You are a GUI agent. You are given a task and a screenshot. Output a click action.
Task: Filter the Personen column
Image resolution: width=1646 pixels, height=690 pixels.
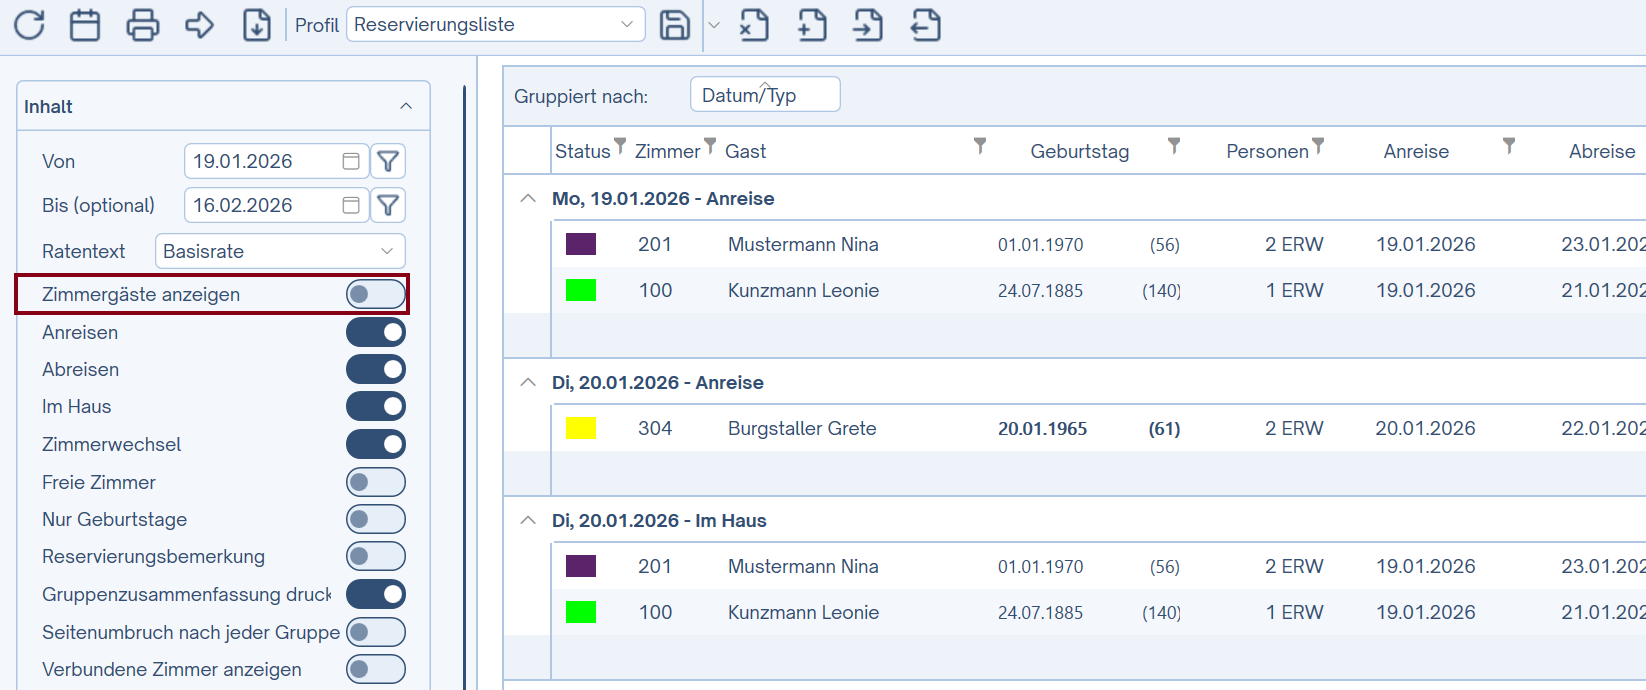point(1318,146)
